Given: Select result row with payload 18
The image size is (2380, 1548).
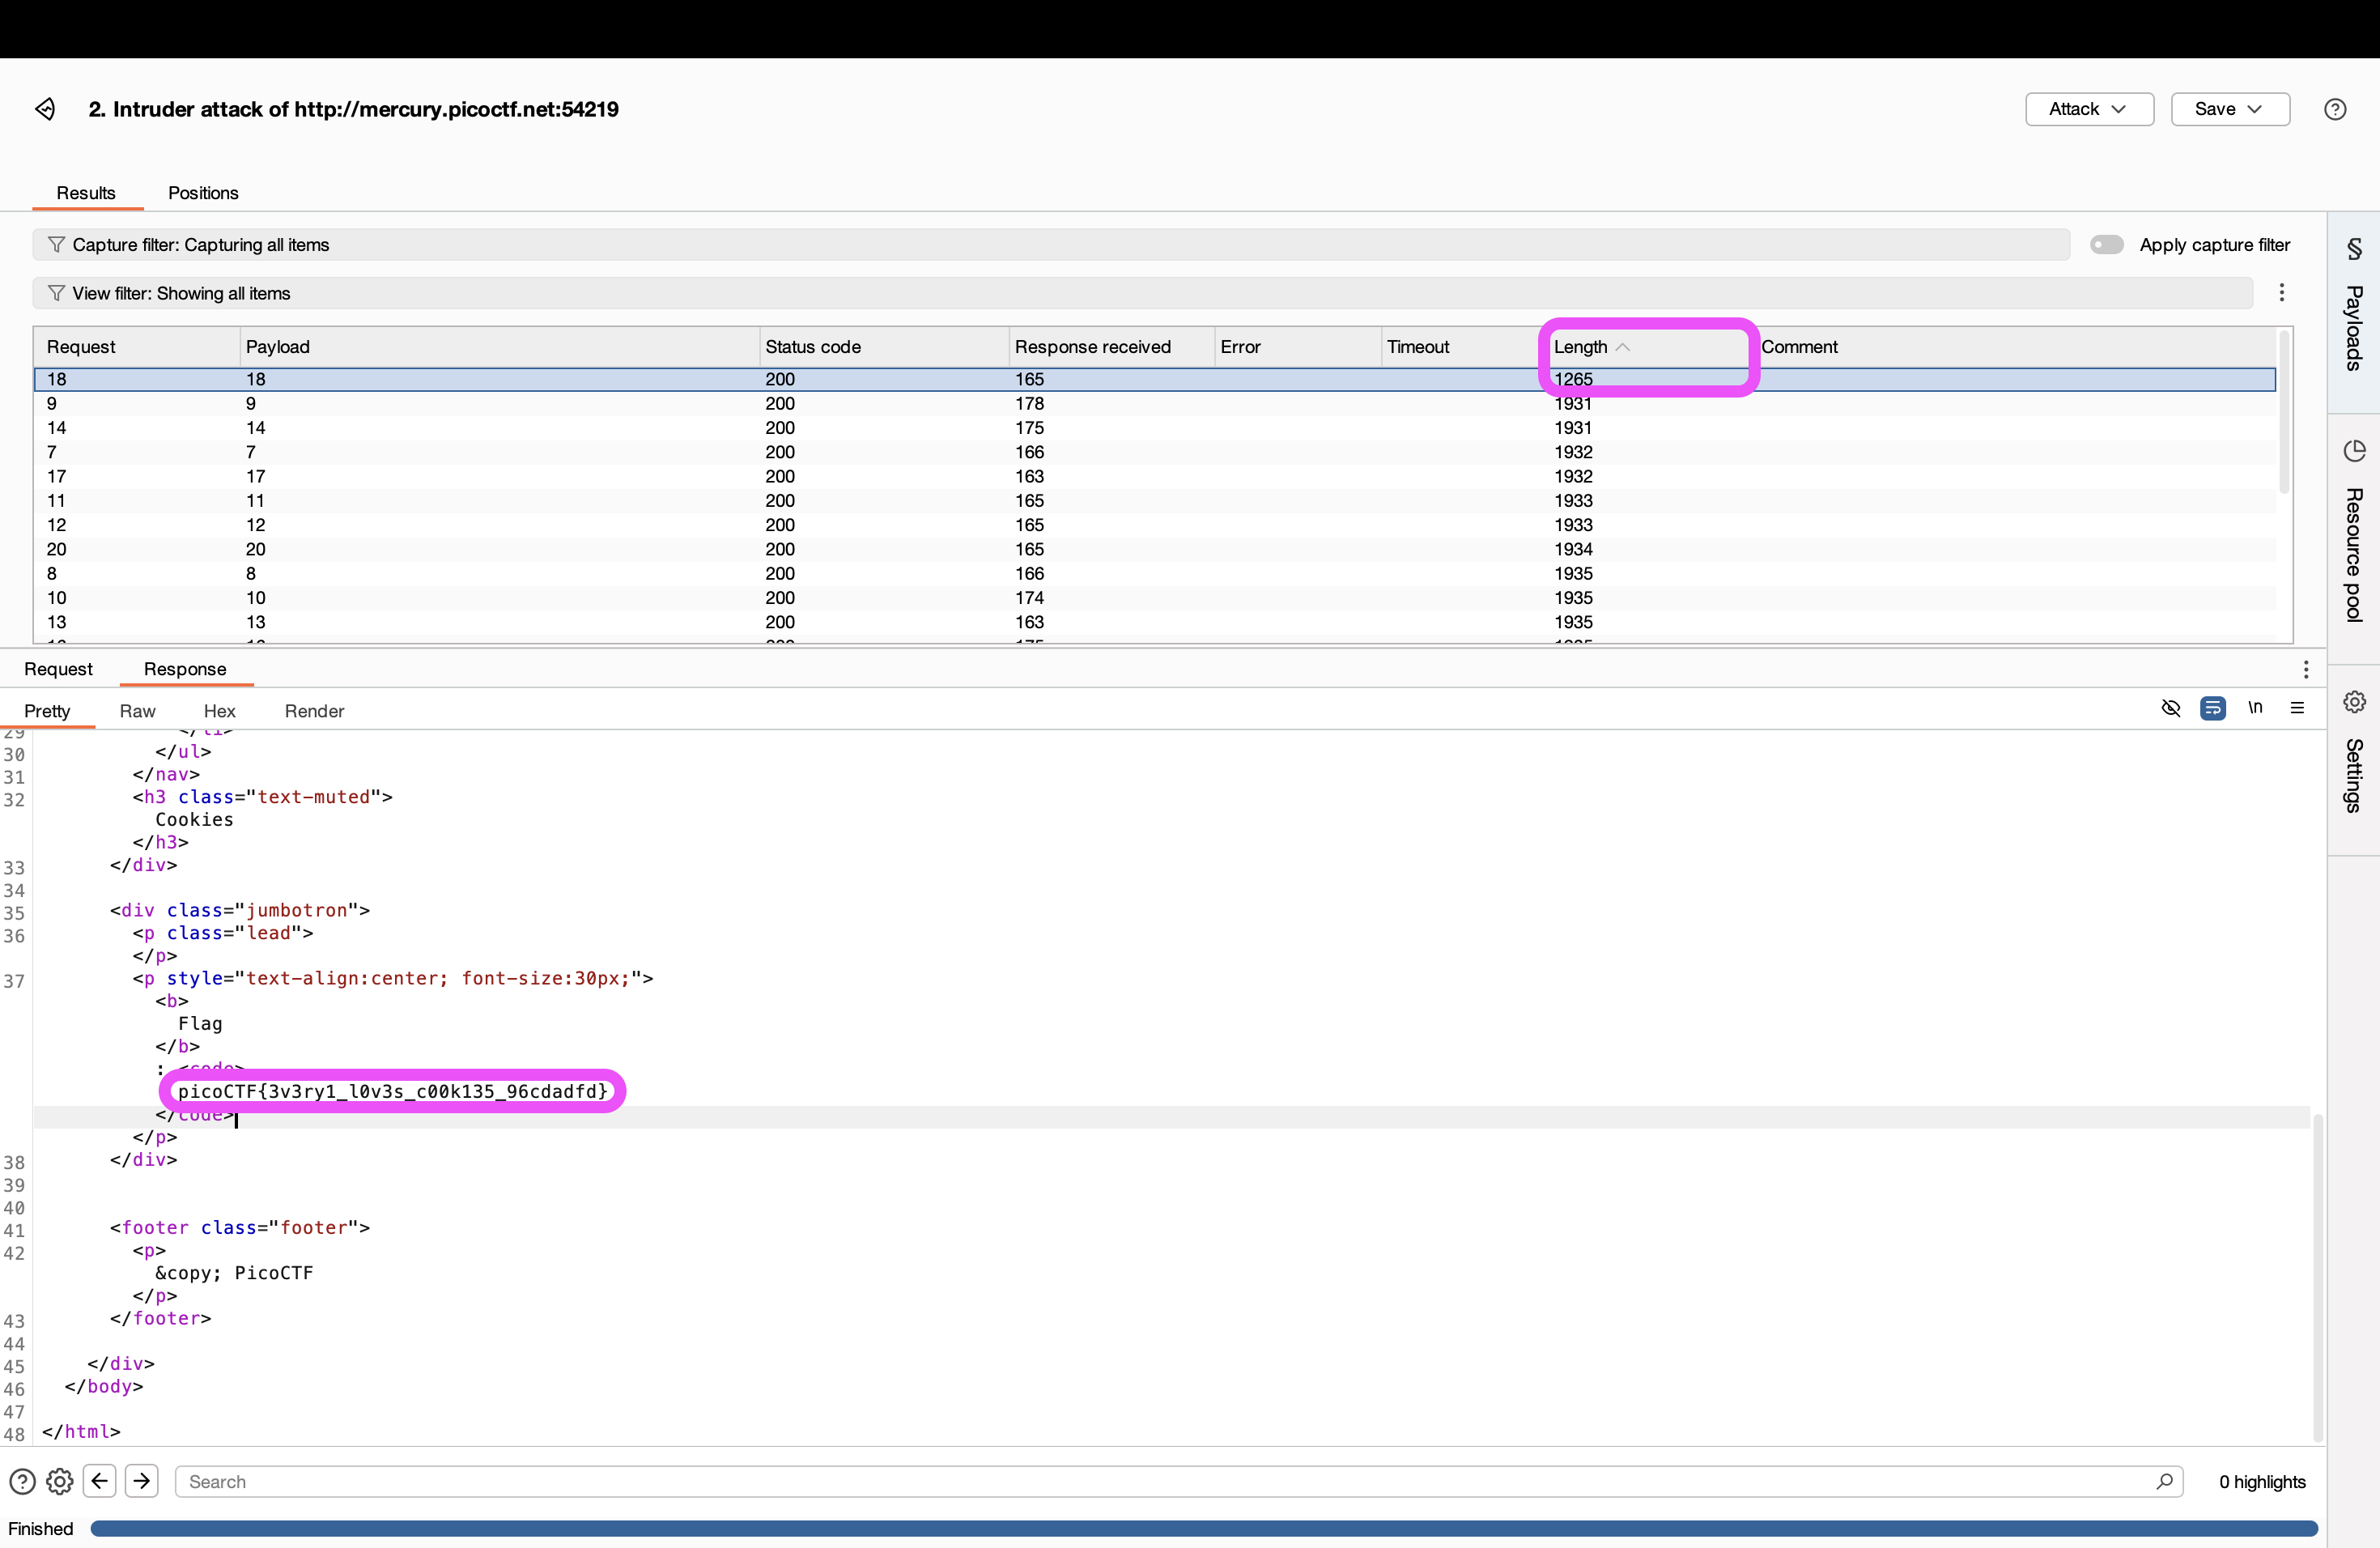Looking at the screenshot, I should [x=1155, y=379].
